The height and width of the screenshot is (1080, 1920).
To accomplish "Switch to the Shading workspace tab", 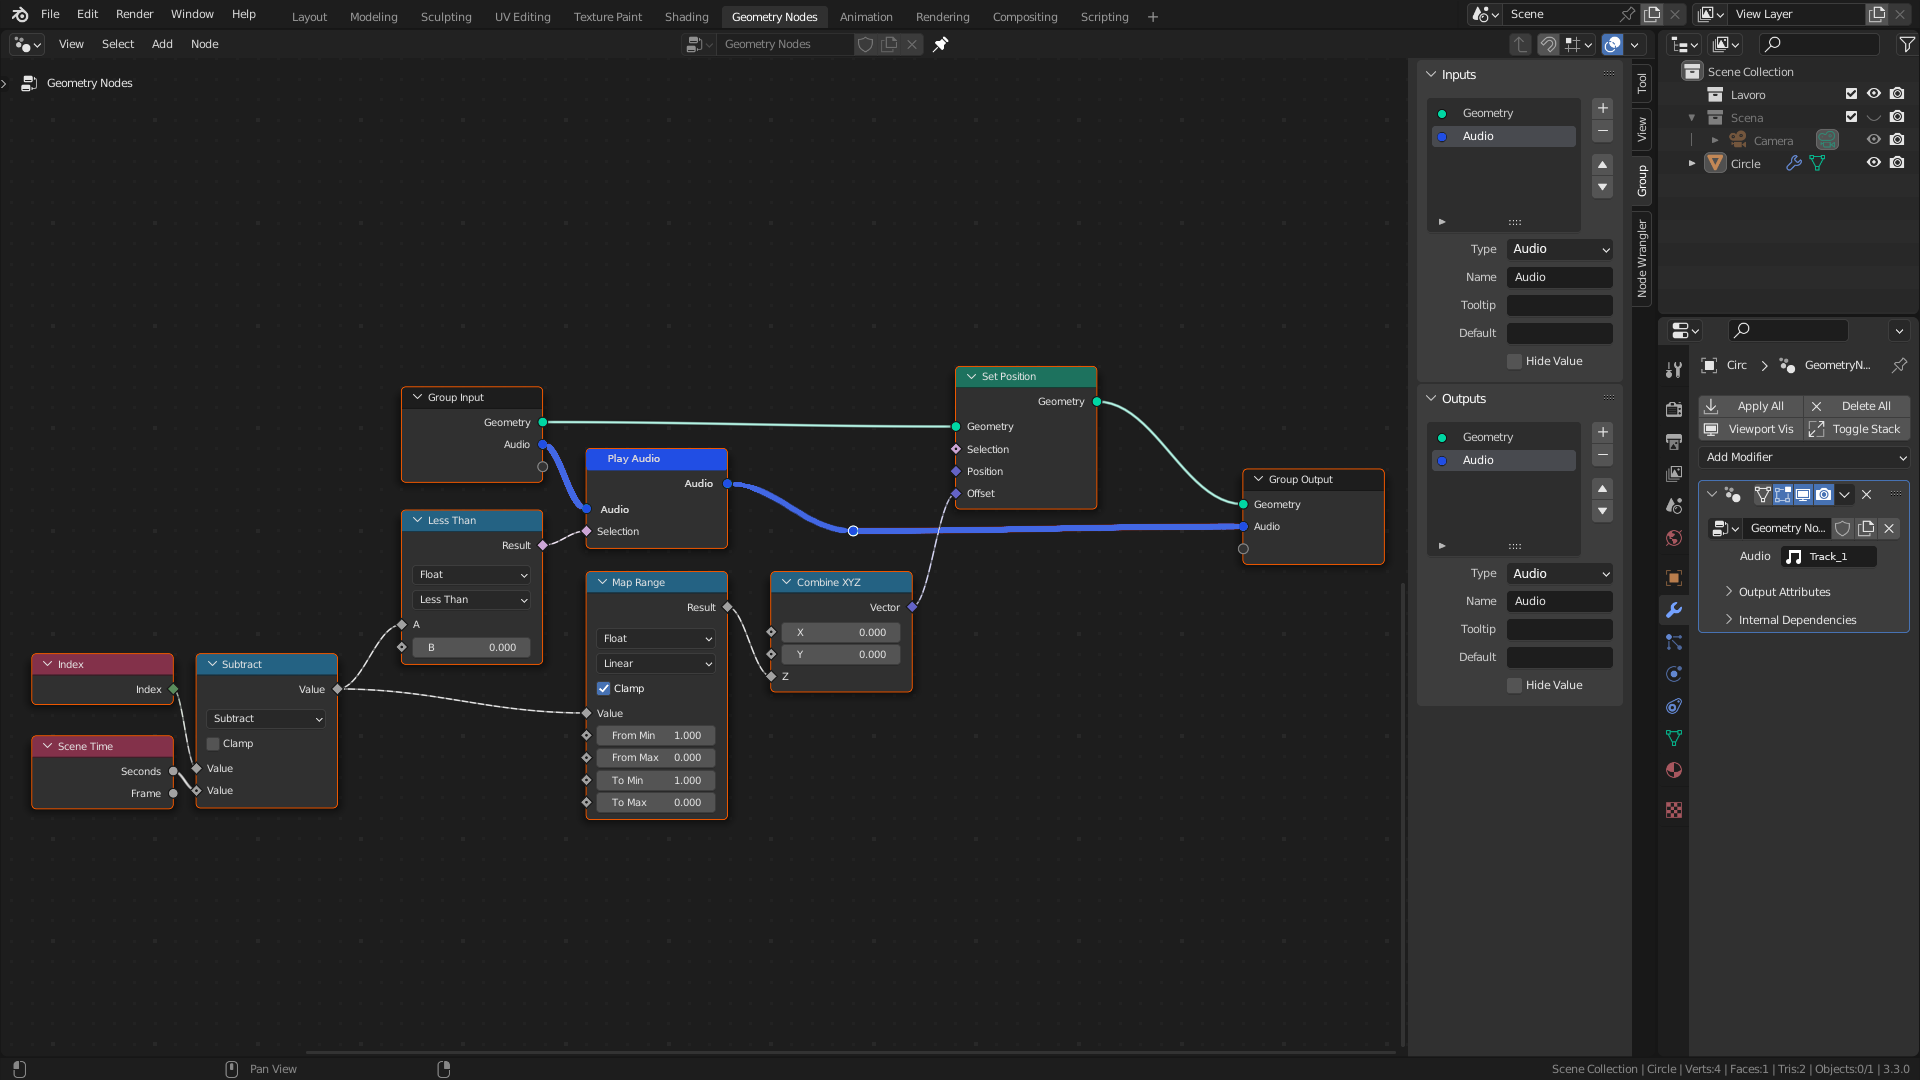I will (x=686, y=17).
